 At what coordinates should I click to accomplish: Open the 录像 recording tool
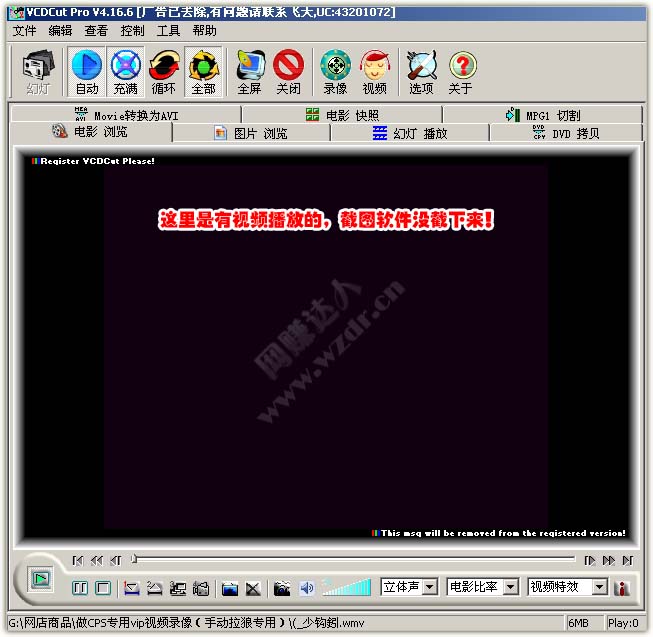coord(335,72)
